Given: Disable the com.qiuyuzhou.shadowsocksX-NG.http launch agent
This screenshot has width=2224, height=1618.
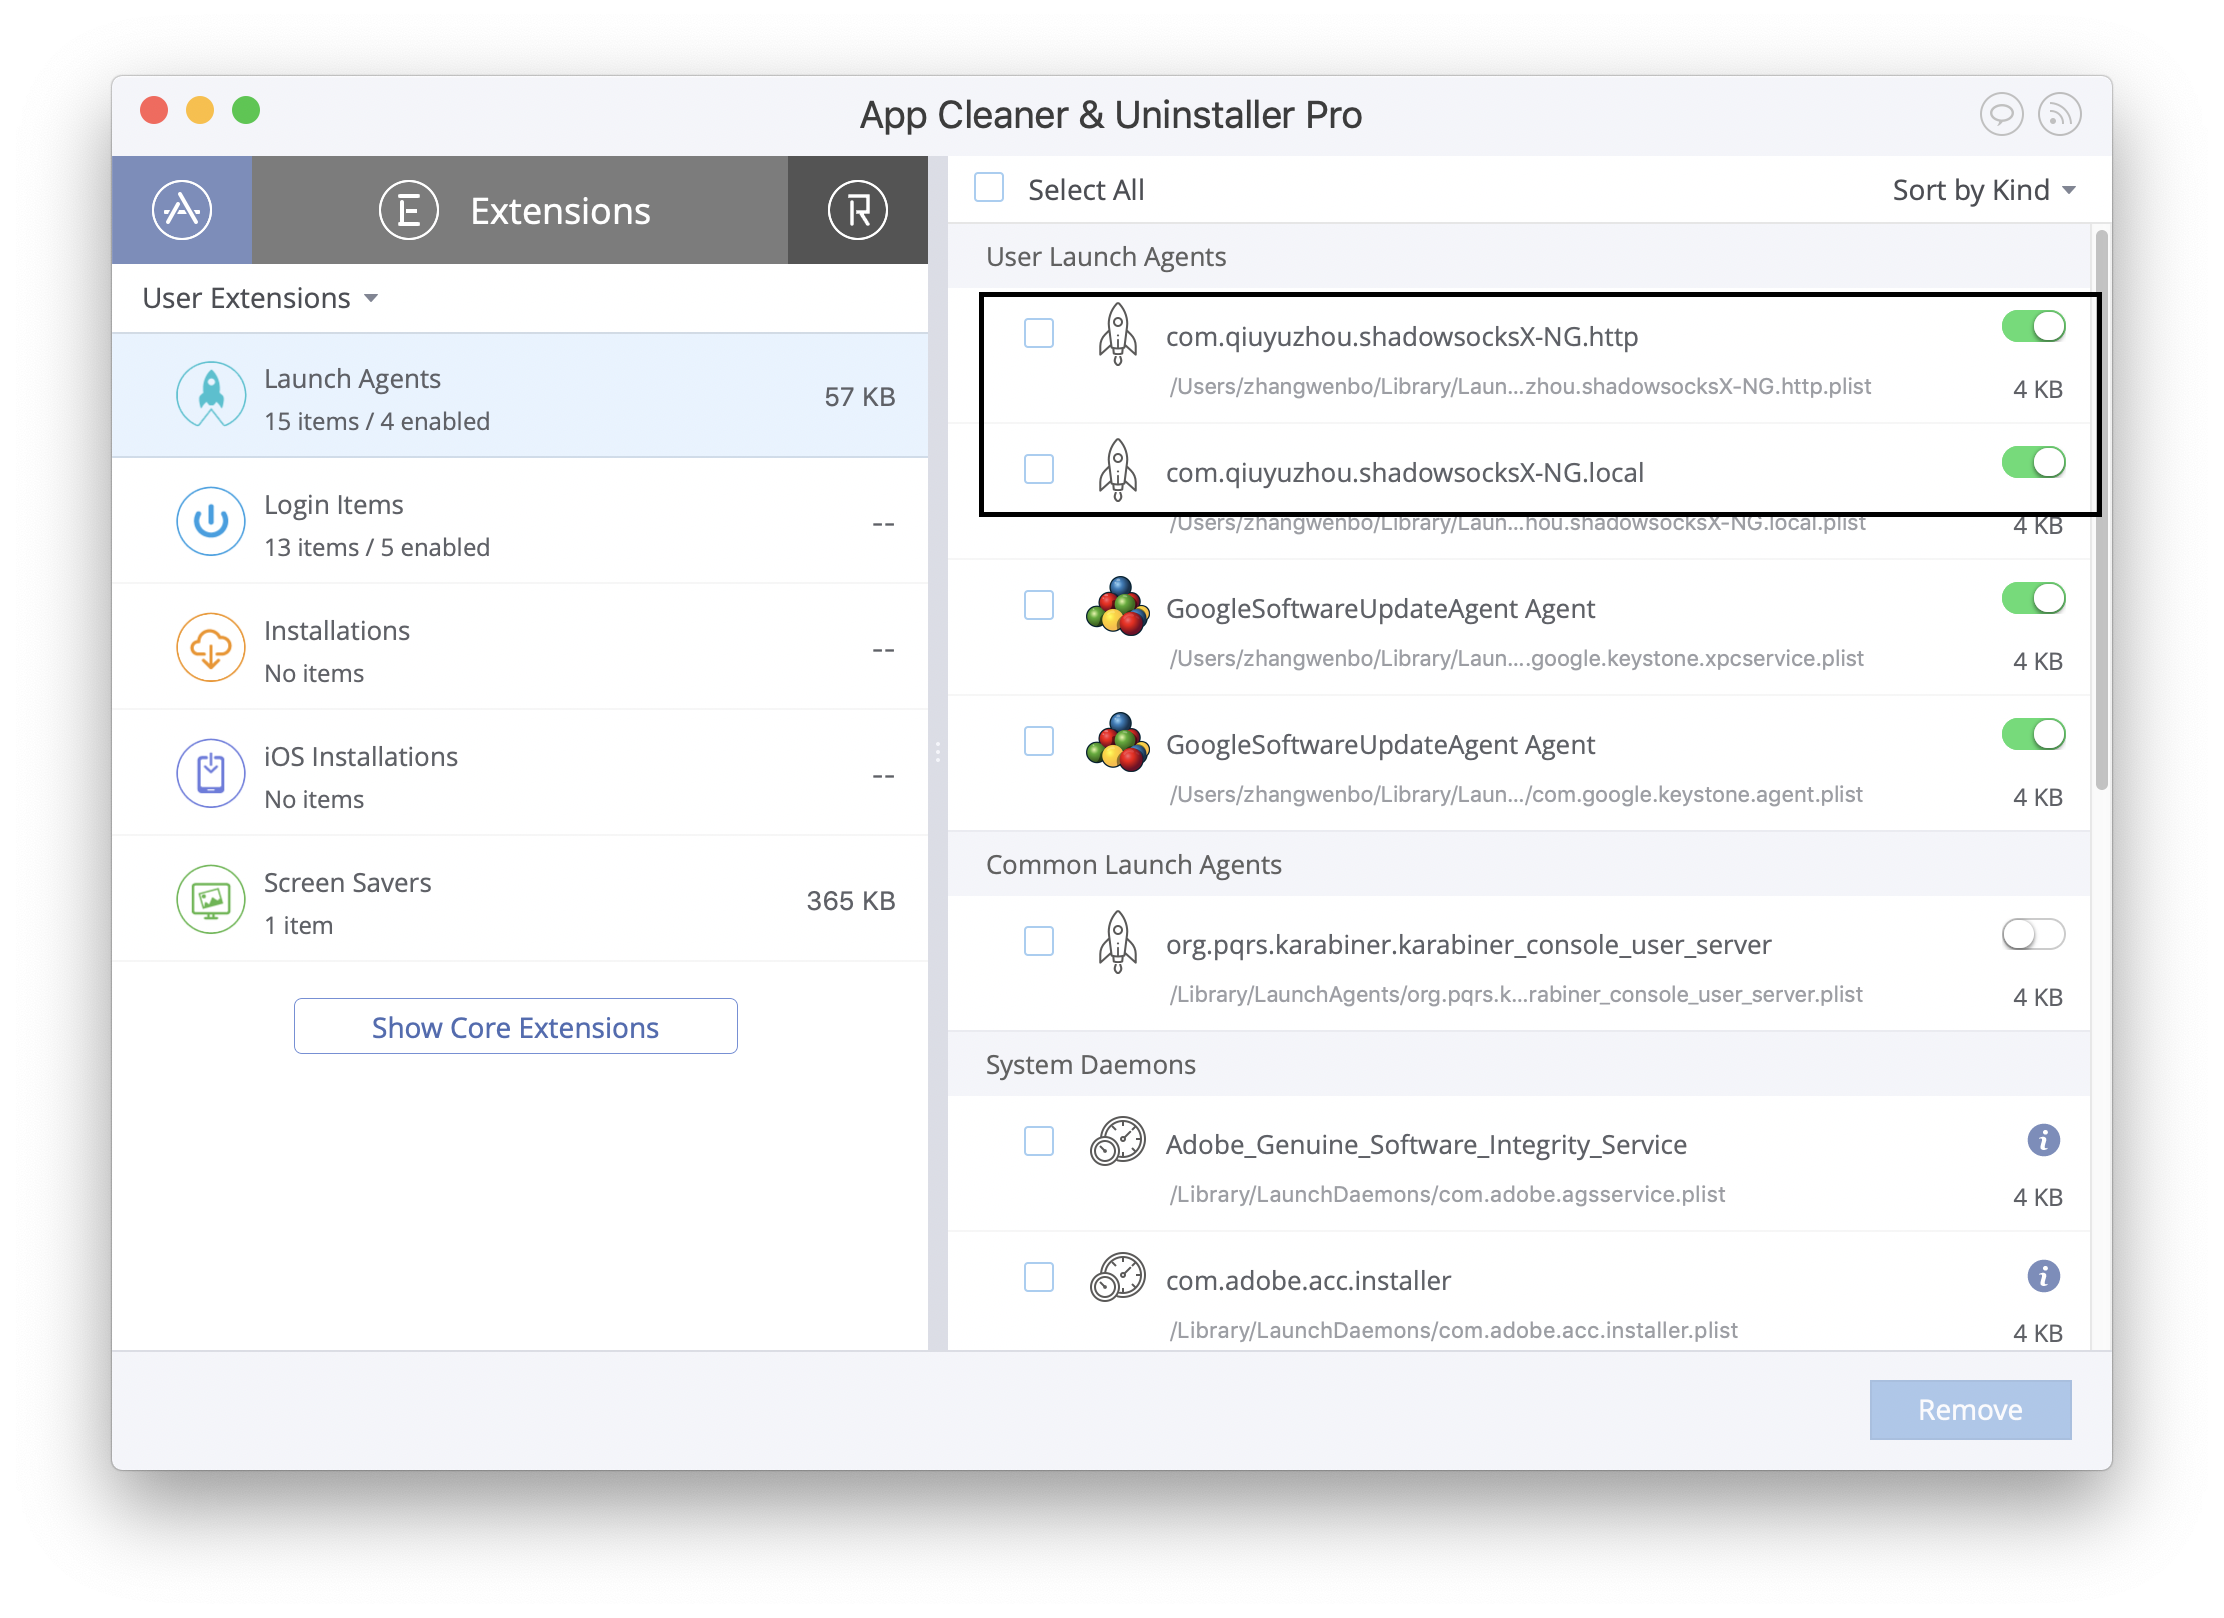Looking at the screenshot, I should pyautogui.click(x=2034, y=326).
